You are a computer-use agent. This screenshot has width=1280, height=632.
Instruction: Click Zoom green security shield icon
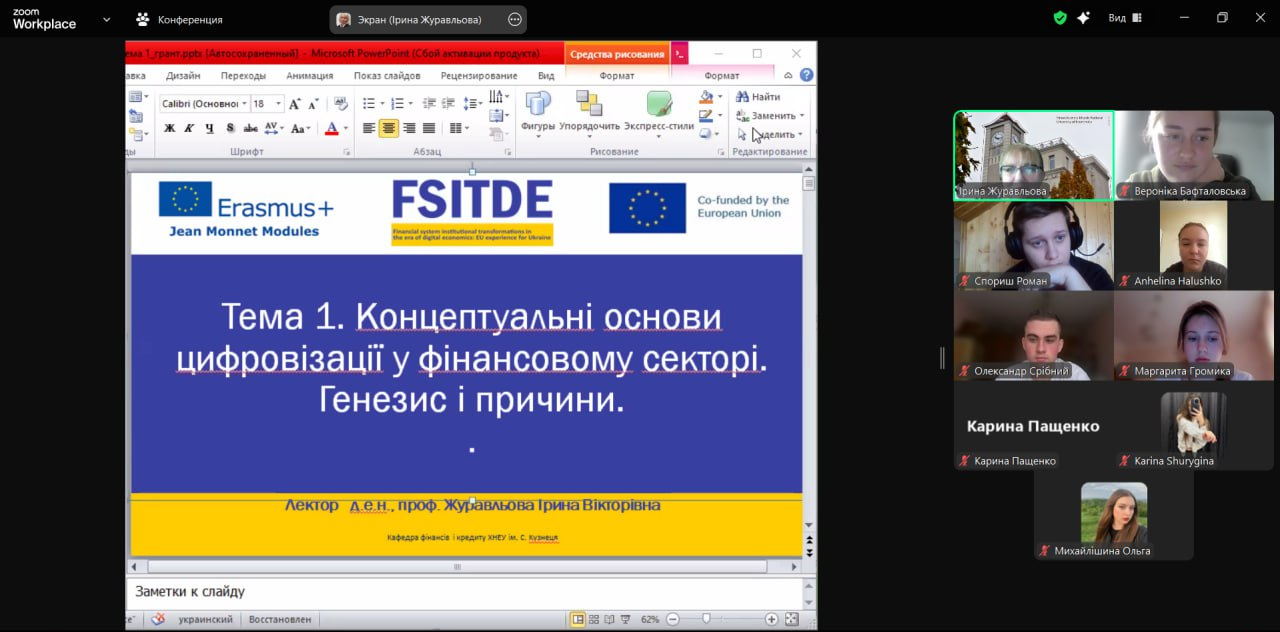1060,18
